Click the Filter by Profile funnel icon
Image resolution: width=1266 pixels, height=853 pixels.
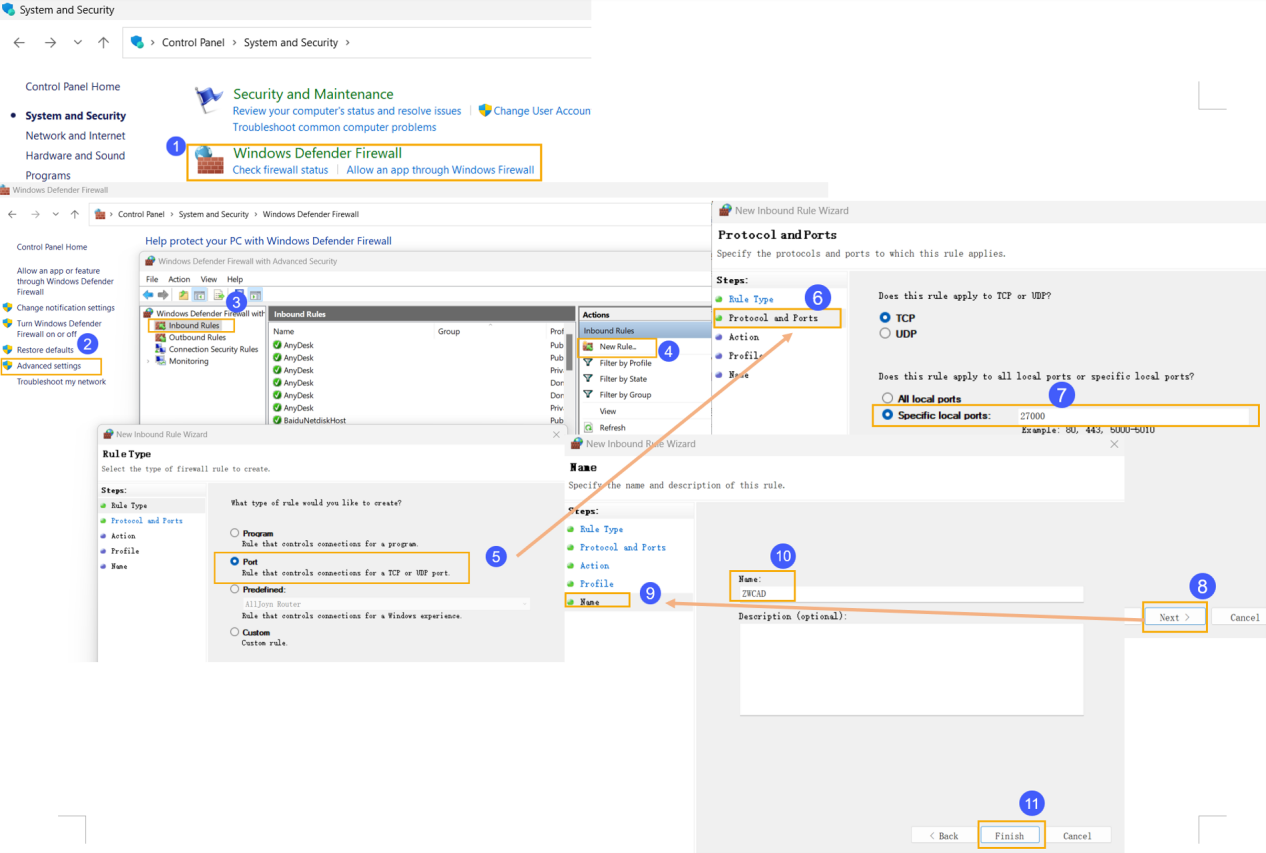pyautogui.click(x=588, y=363)
